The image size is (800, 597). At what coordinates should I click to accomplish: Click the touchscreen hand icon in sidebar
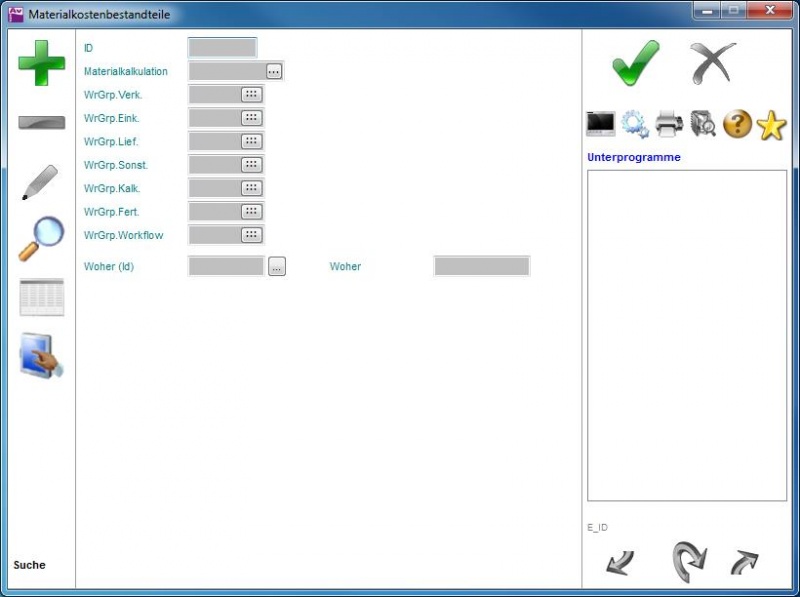[41, 356]
